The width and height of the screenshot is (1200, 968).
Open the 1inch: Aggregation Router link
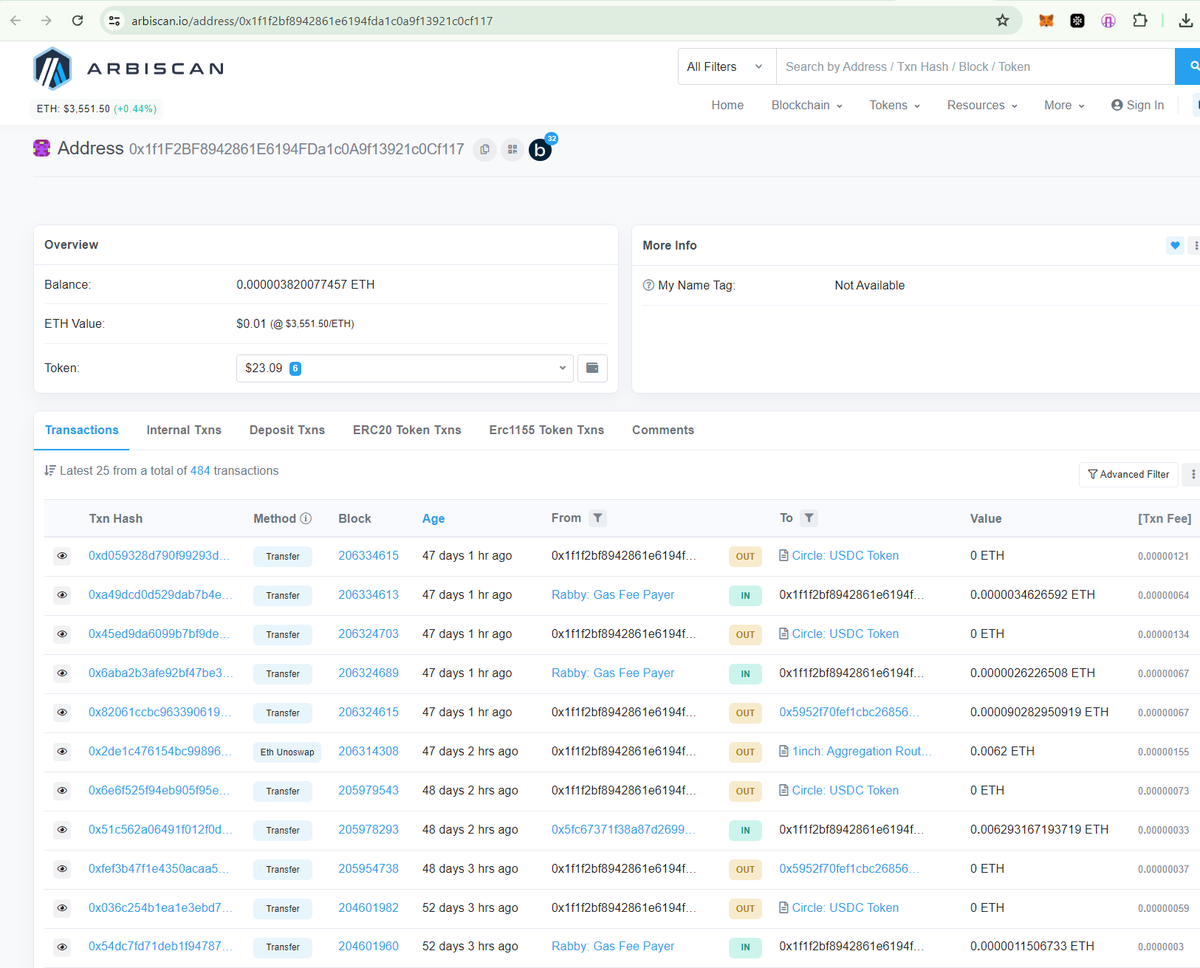point(861,751)
